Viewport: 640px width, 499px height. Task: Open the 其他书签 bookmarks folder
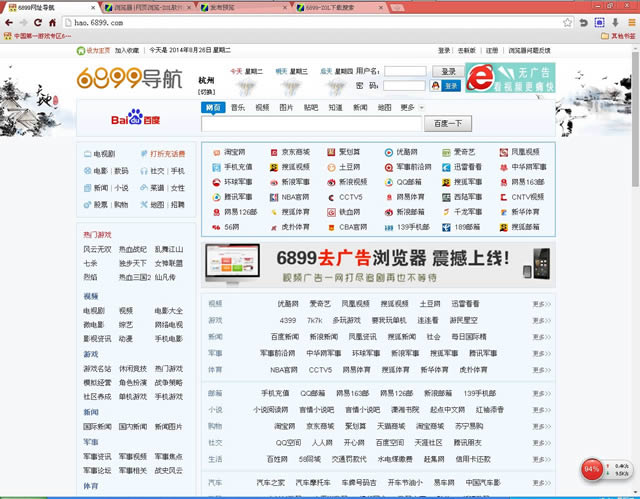tap(618, 36)
